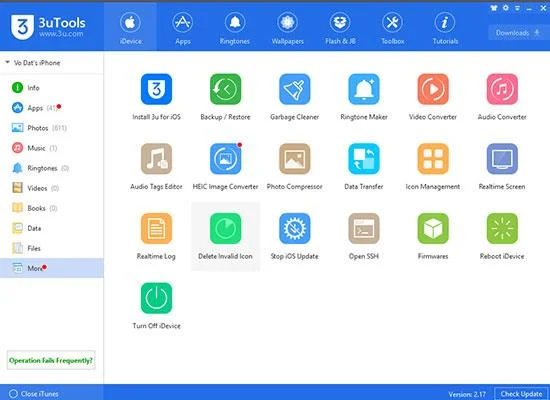Launch Backup / Restore tool
Image resolution: width=550 pixels, height=400 pixels.
(x=226, y=89)
